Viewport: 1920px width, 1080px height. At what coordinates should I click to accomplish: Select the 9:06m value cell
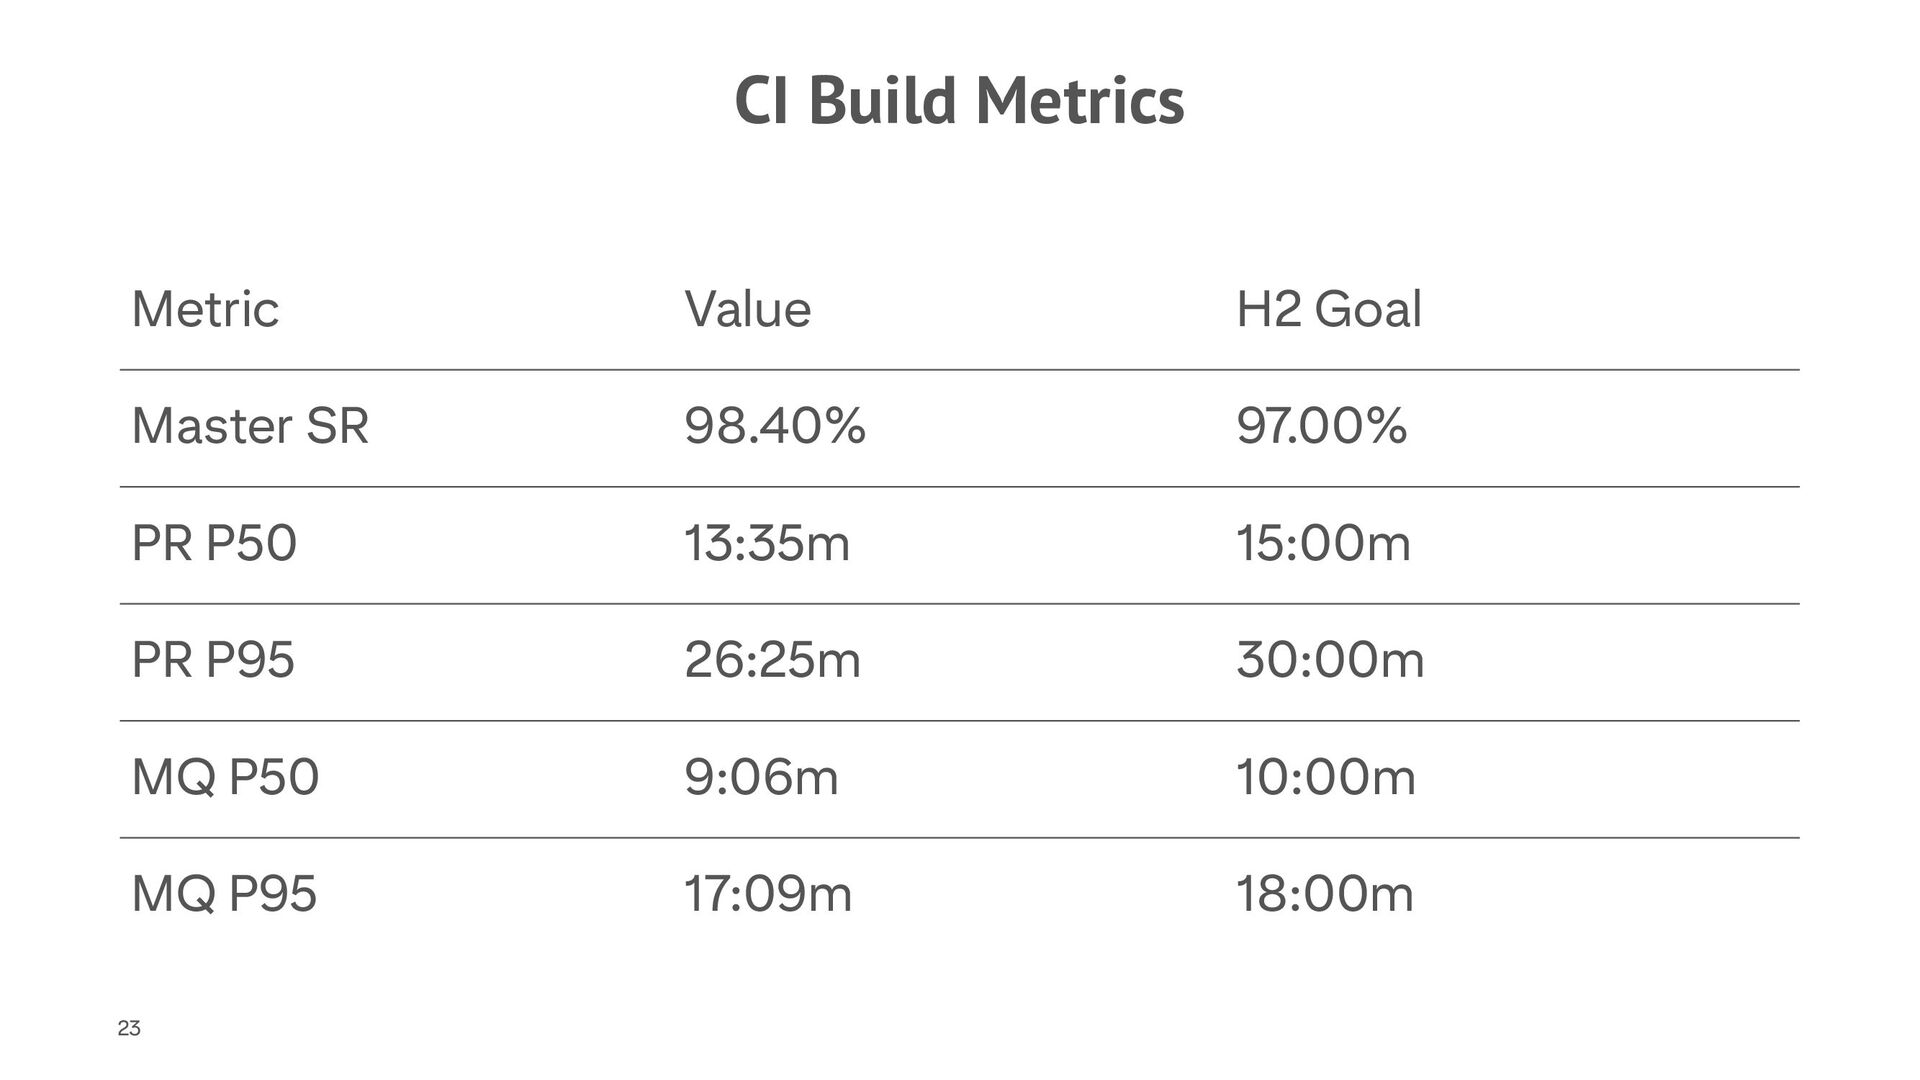761,777
